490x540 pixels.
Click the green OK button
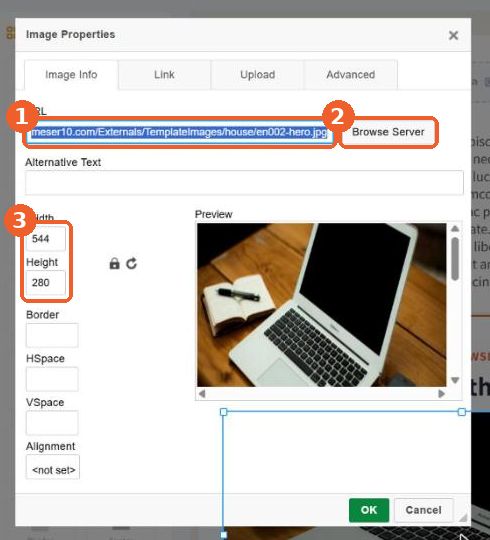(369, 510)
